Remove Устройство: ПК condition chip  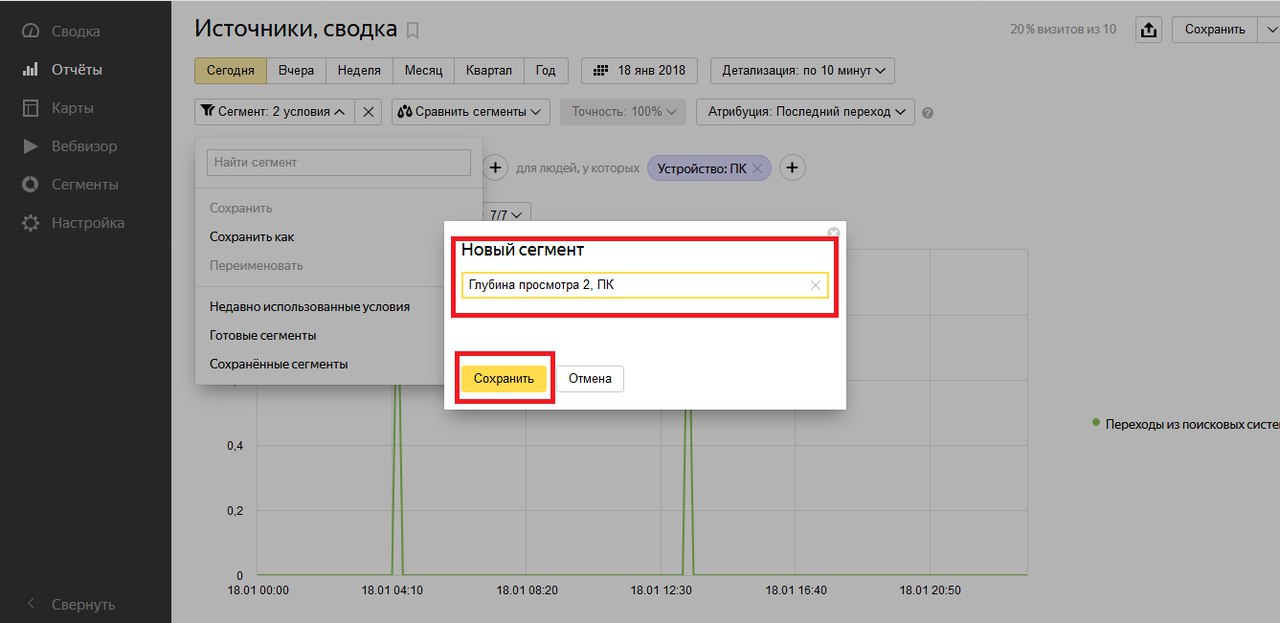[x=757, y=169]
